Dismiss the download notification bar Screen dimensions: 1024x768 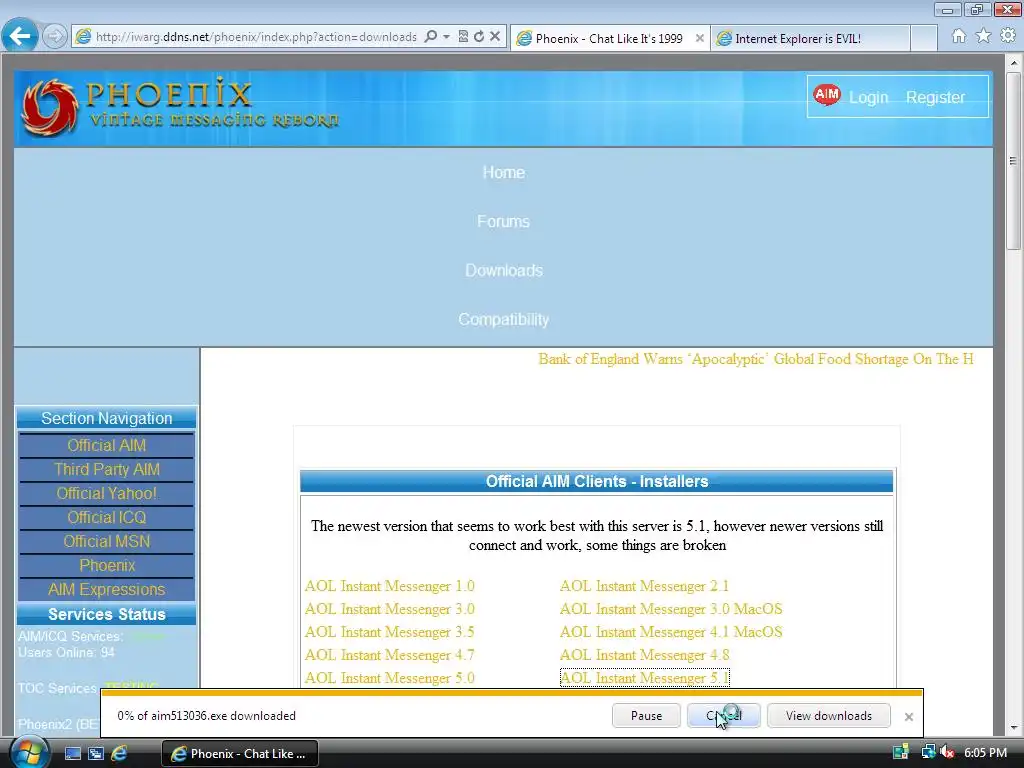coord(908,717)
